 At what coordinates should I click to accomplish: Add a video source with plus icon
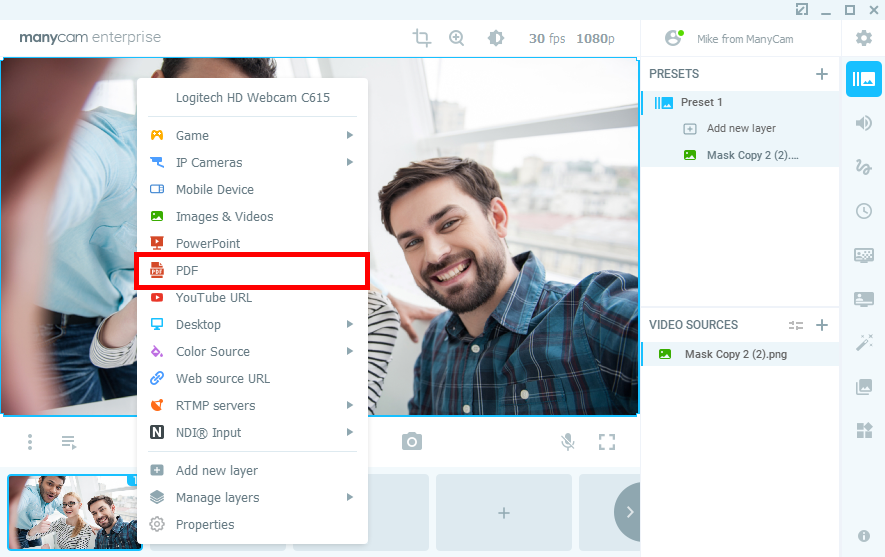[822, 325]
